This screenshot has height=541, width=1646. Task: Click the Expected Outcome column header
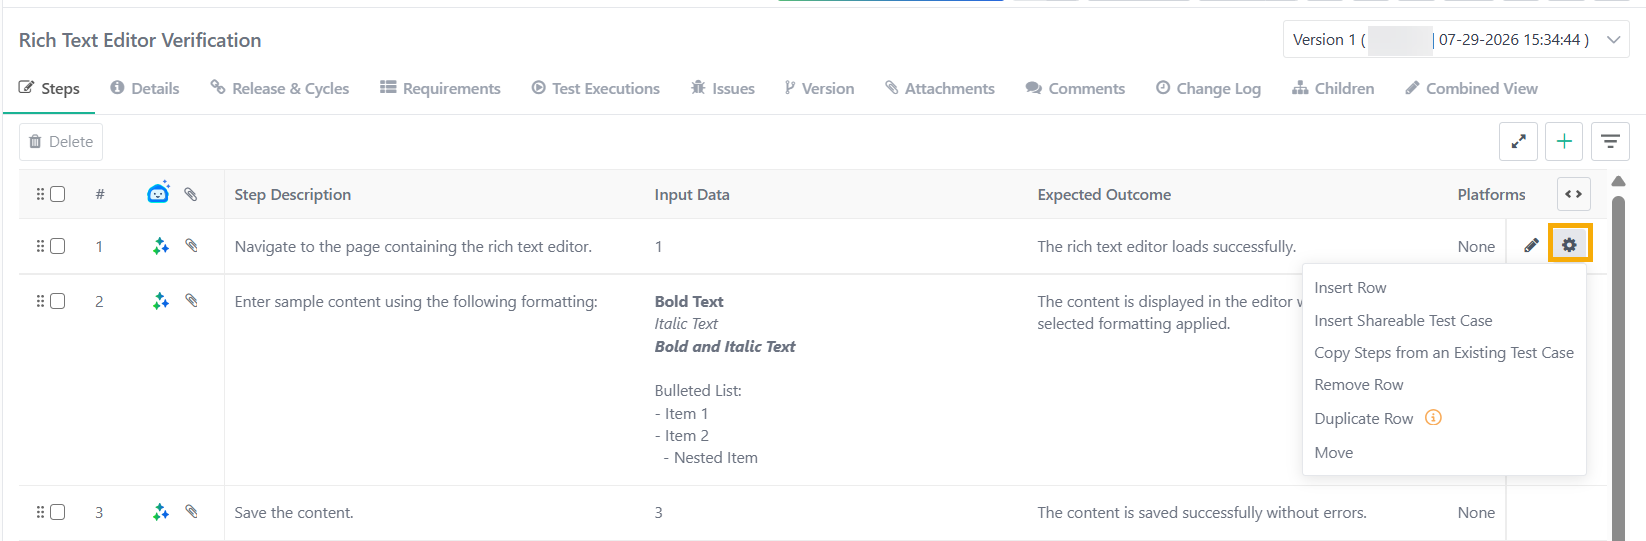[x=1104, y=195]
